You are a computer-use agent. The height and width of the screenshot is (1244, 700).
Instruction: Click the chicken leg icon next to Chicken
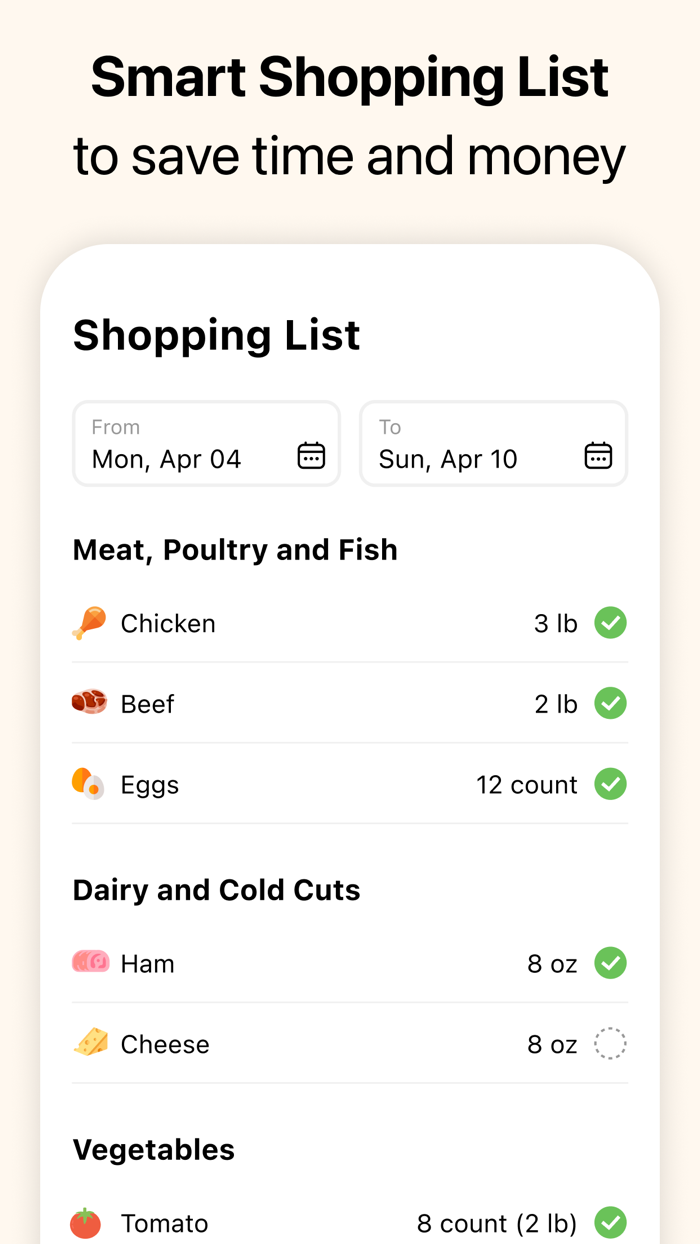[88, 623]
